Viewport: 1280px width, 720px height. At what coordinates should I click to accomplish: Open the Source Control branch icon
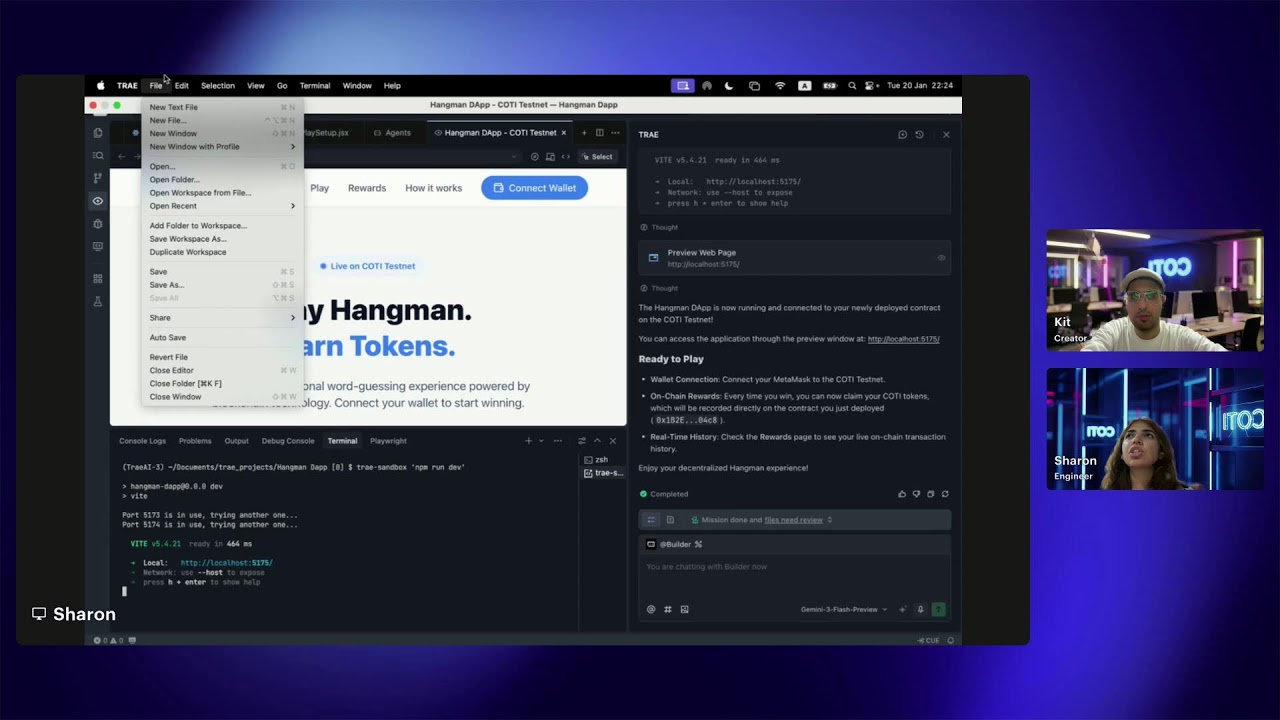[98, 178]
